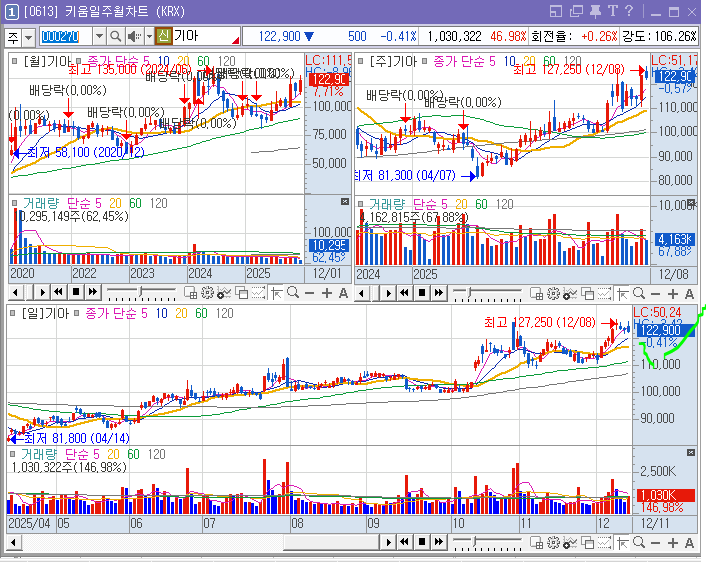Fast-forward monthly chart playback

(x=93, y=293)
